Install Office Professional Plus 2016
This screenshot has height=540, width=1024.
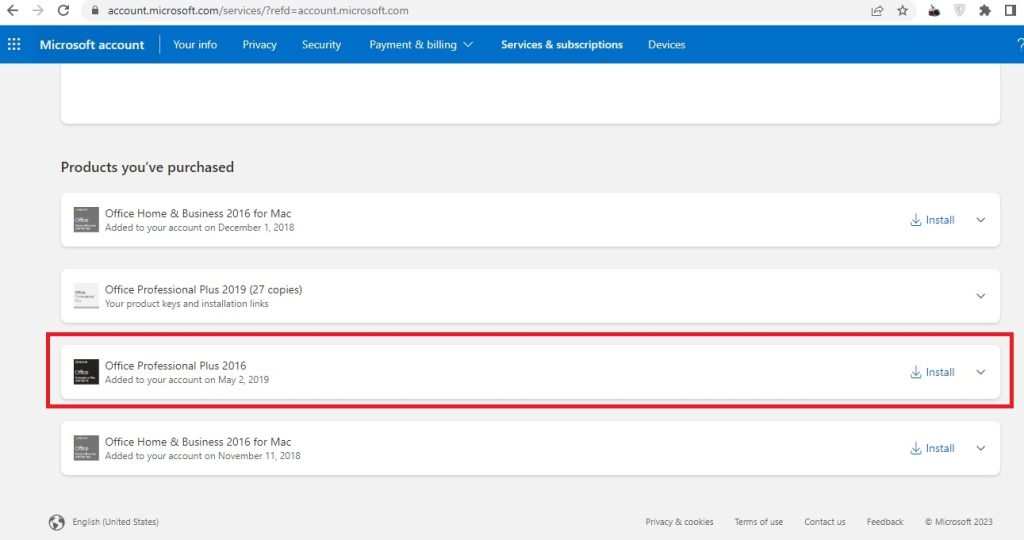tap(932, 372)
